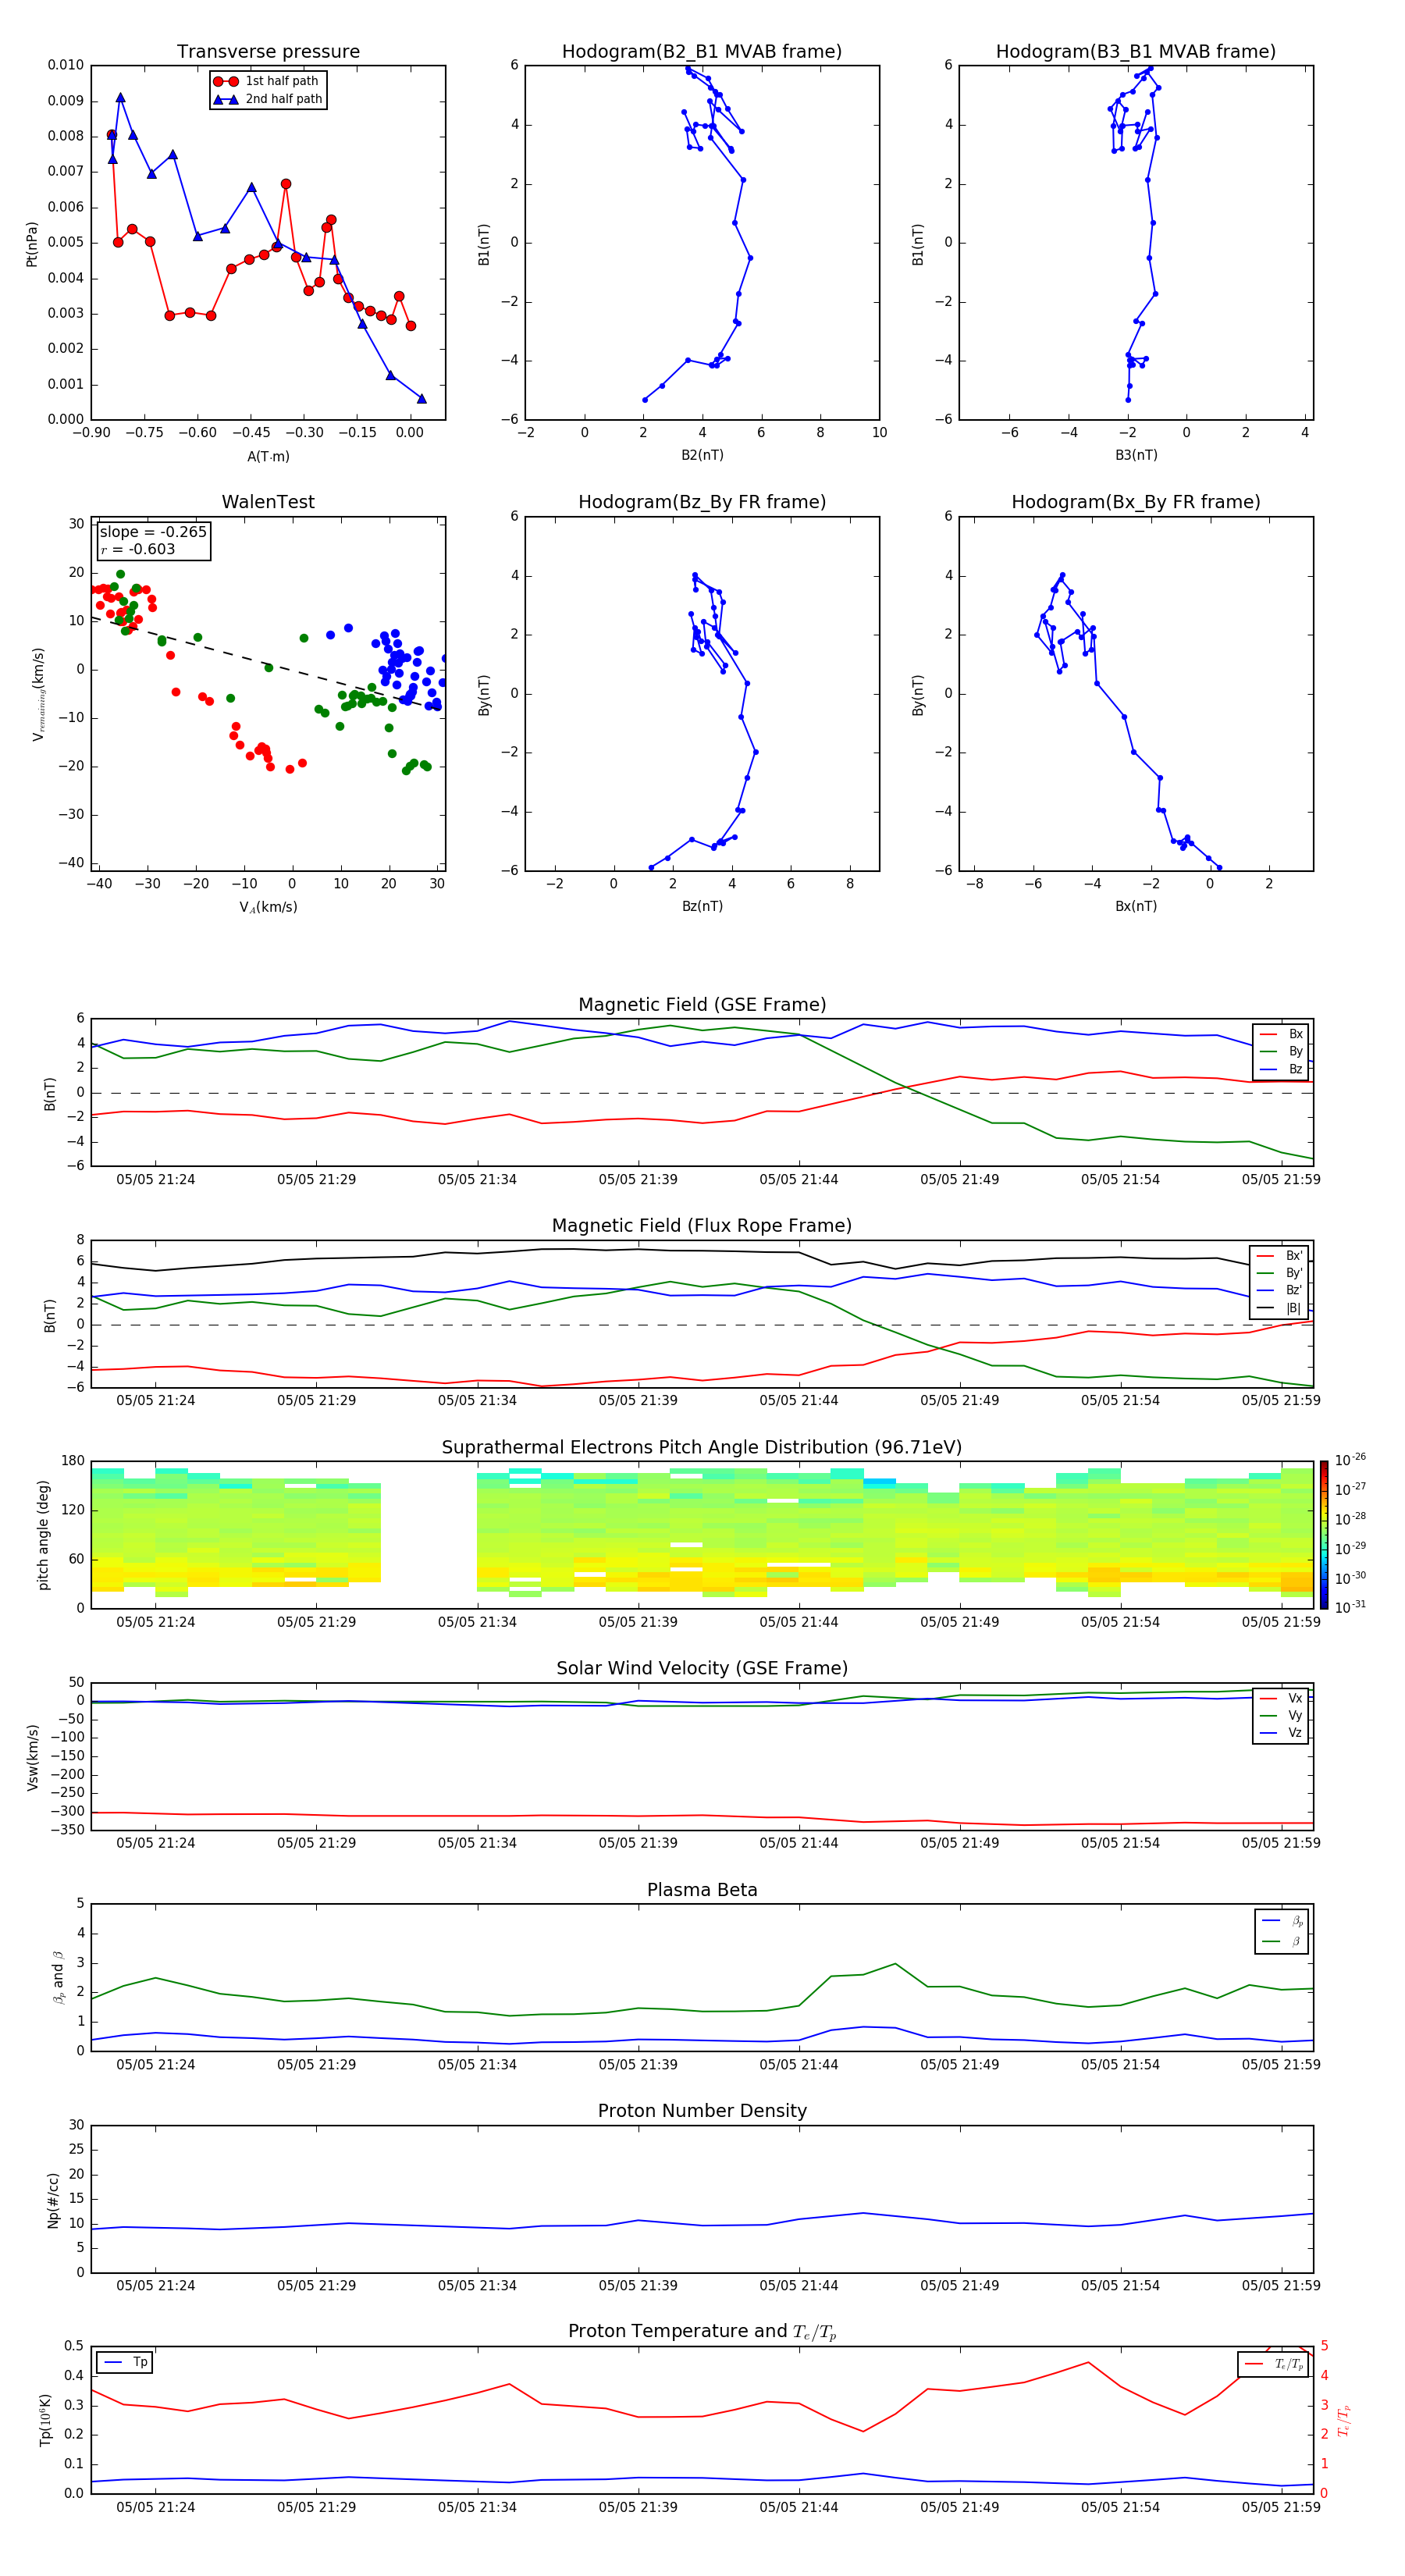This screenshot has width=1405, height=2576.
Task: Click the pitch angle colorbar gradient
Action: (x=1324, y=1535)
